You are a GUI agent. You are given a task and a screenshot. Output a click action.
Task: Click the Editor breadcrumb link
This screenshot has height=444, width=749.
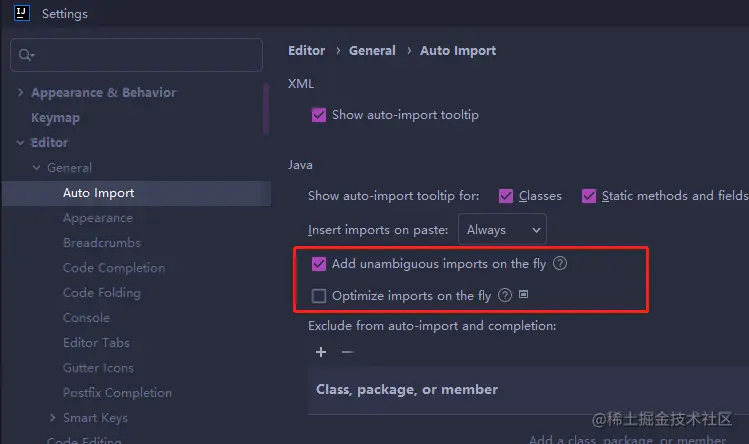pos(306,51)
